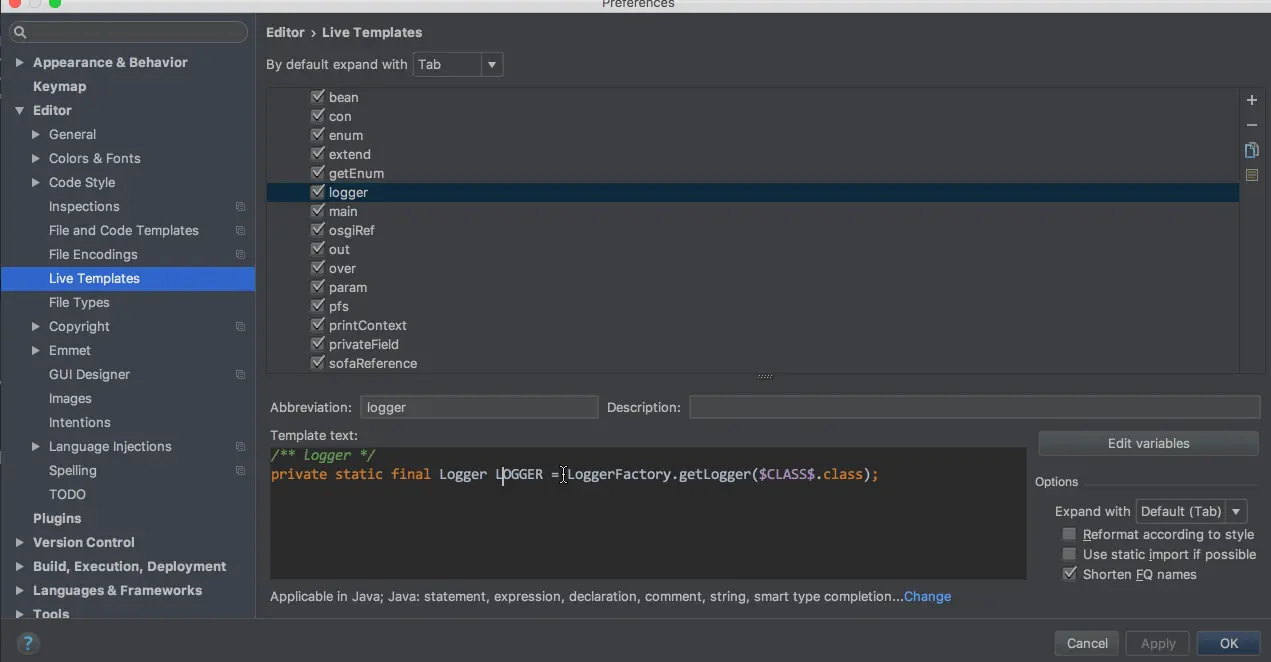
Task: Expand Colors & Fonts arrow
Action: pos(36,158)
